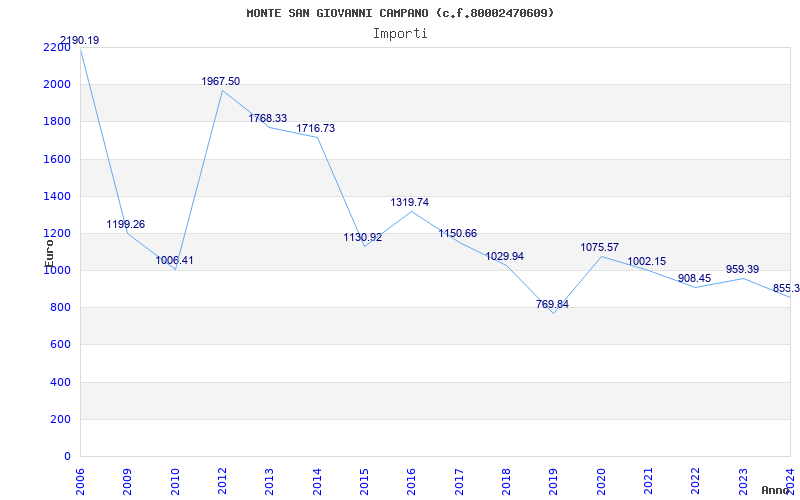
Task: Click the 1200 y-axis tick label
Action: (x=57, y=234)
